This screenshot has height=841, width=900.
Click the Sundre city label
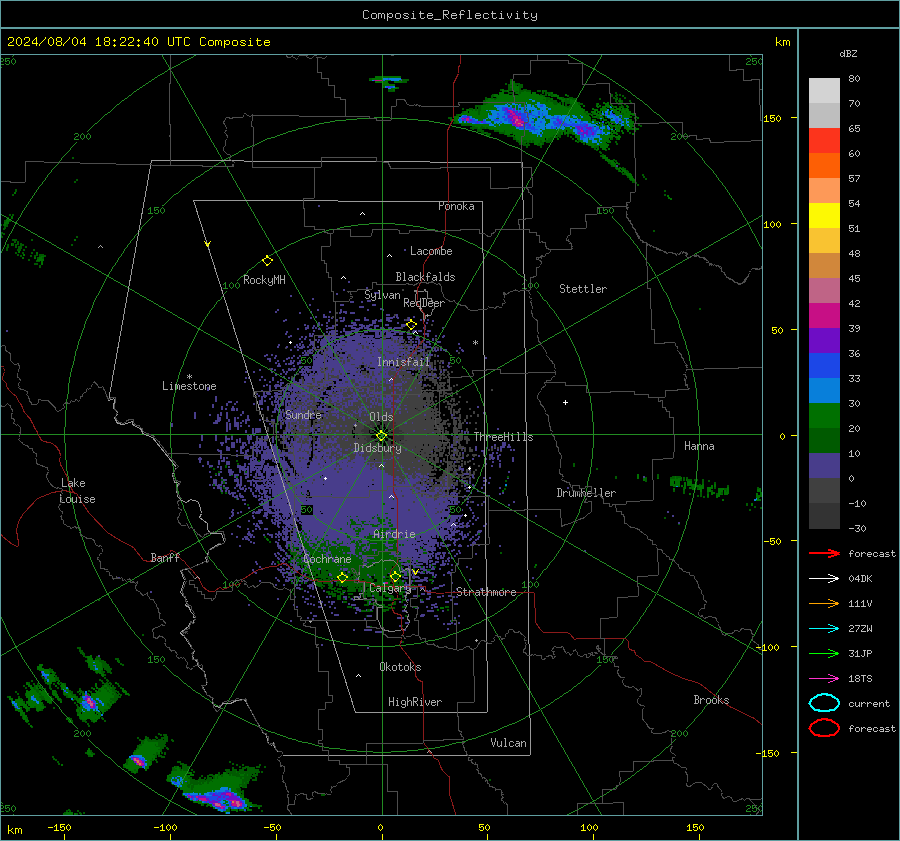click(x=303, y=414)
